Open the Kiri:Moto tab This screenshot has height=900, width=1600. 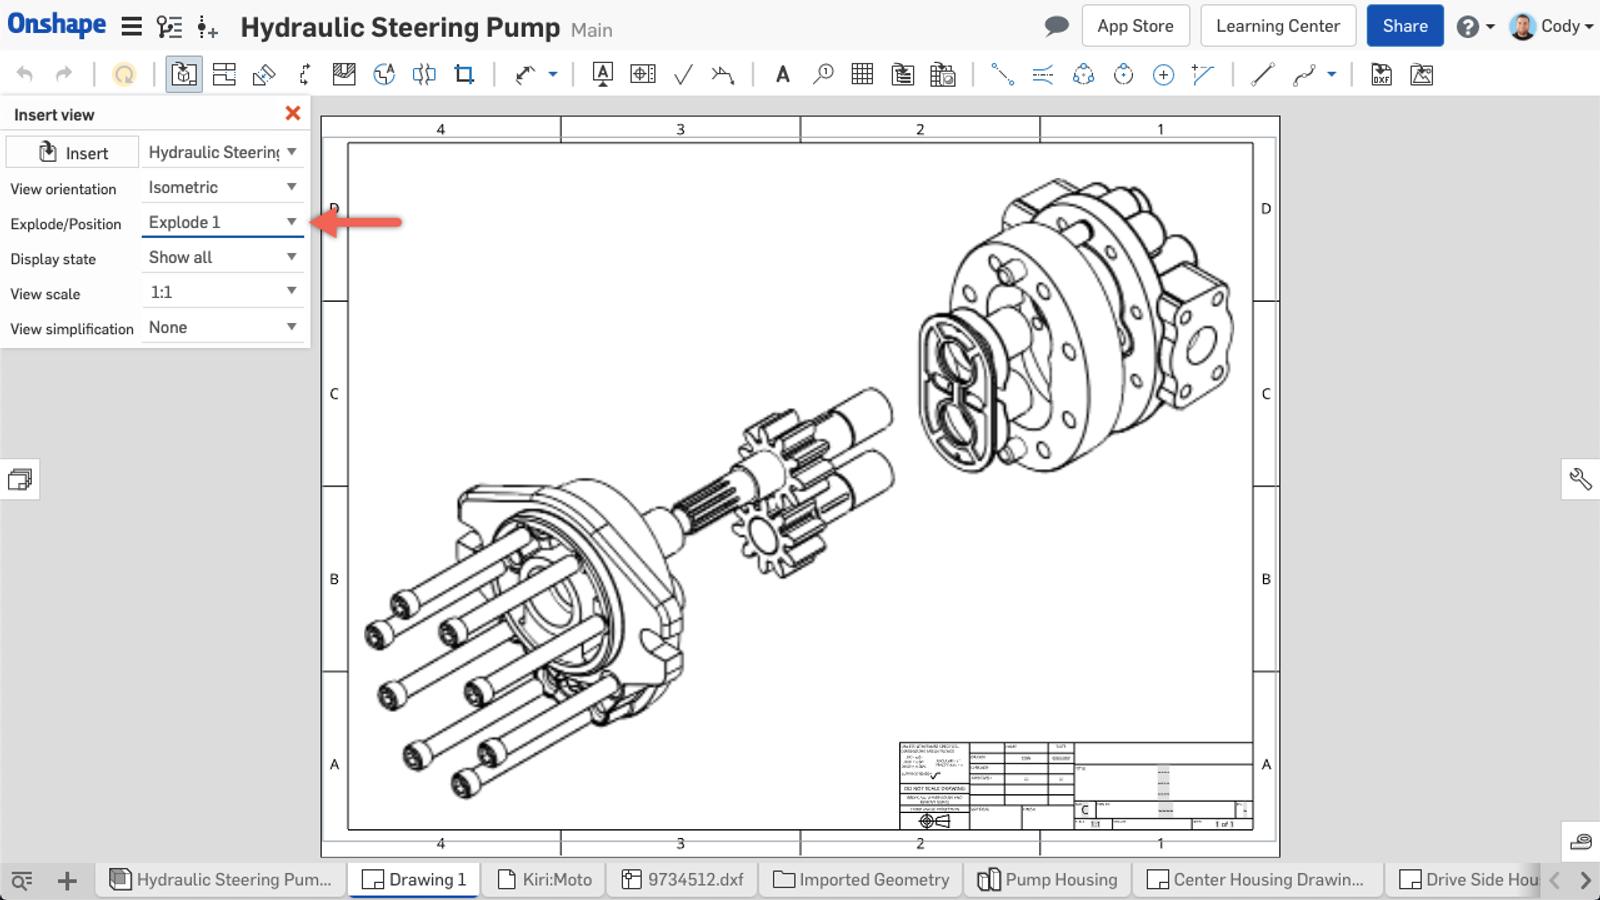tap(545, 879)
